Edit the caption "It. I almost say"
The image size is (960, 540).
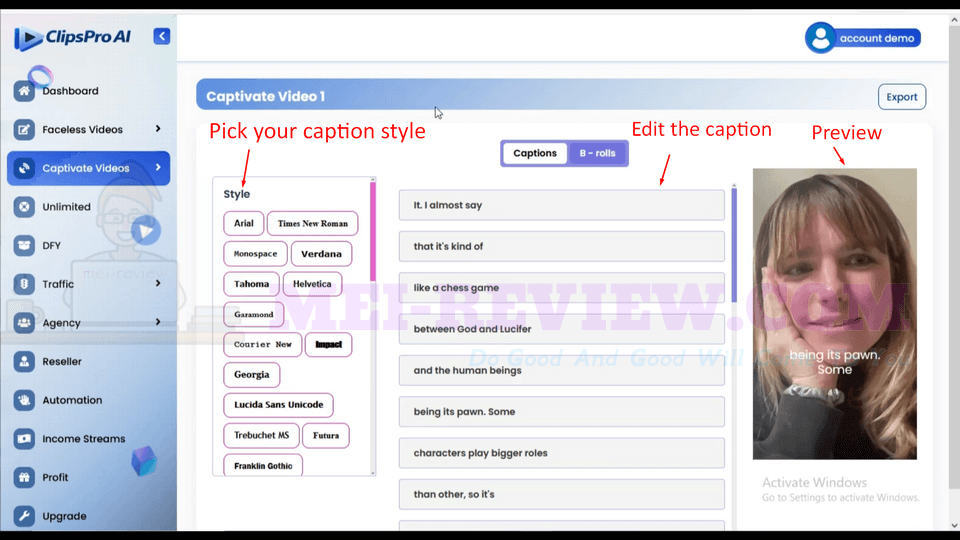tap(561, 205)
